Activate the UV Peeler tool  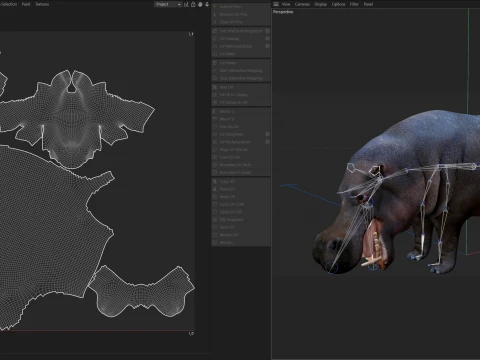click(x=241, y=63)
